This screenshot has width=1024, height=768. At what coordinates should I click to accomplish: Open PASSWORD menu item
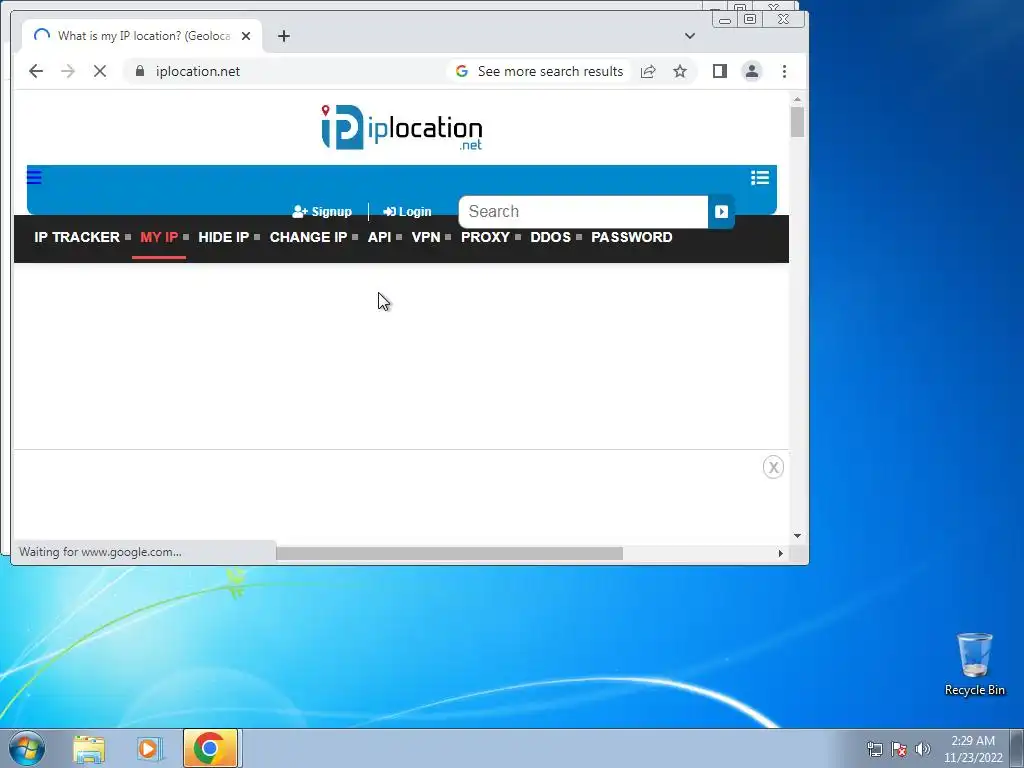632,237
